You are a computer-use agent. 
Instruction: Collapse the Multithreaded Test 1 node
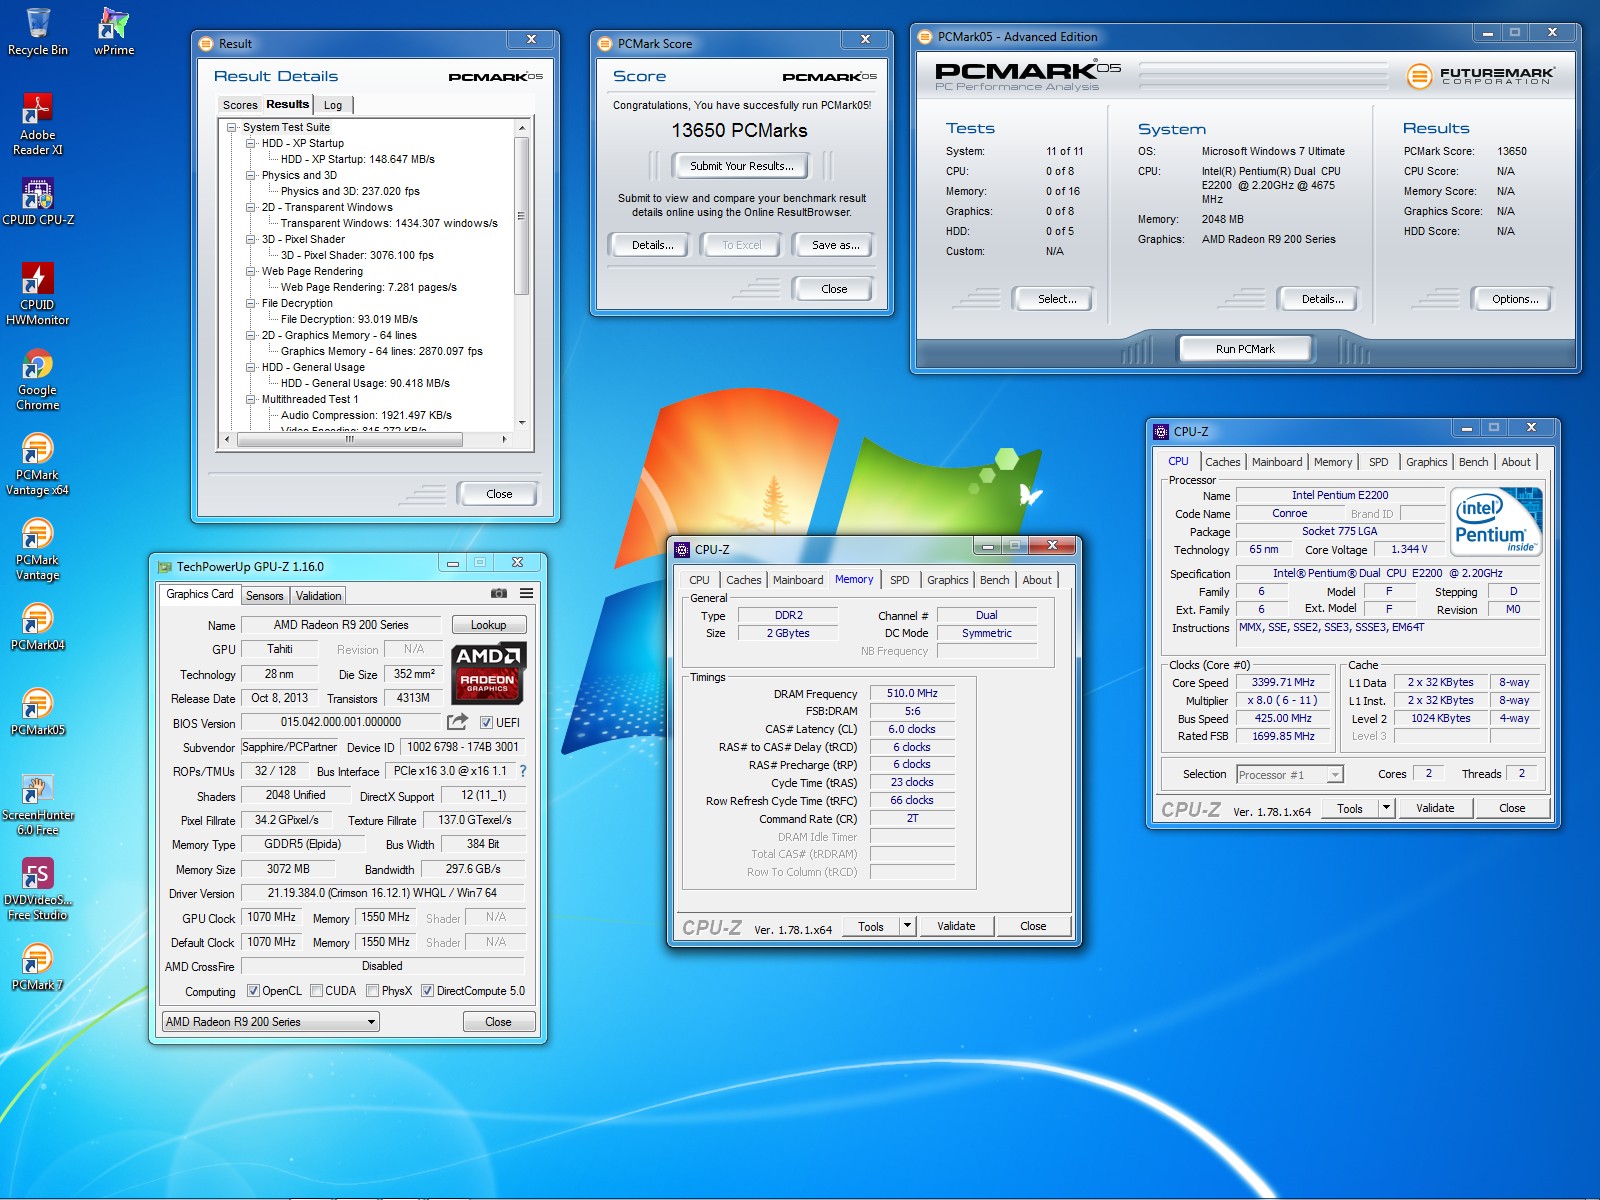[x=251, y=399]
